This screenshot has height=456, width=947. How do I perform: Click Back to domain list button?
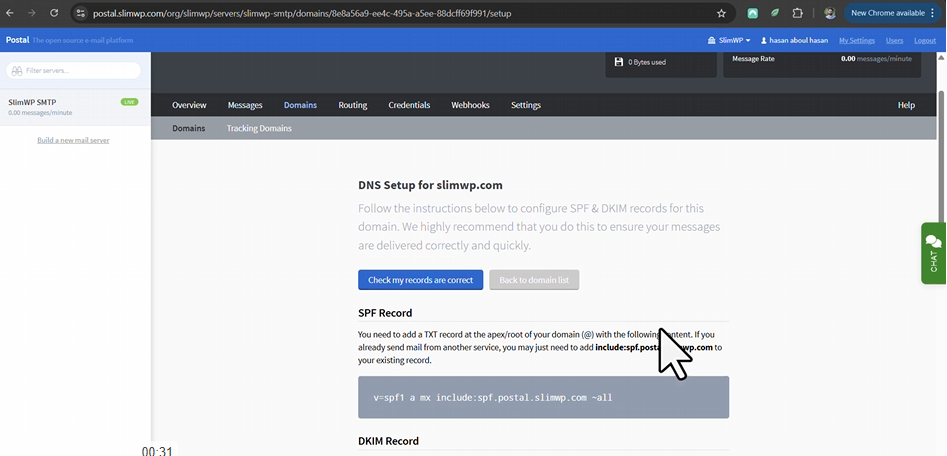[x=534, y=280]
